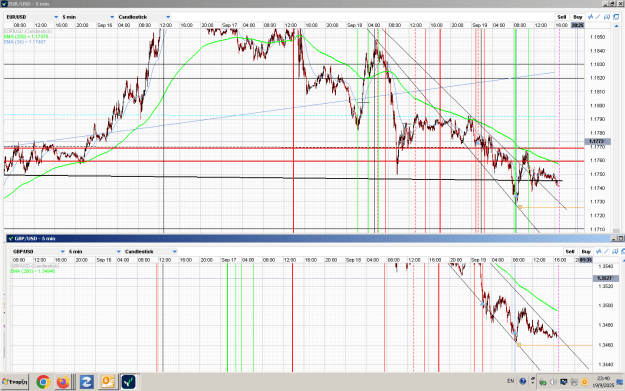Image resolution: width=625 pixels, height=391 pixels.
Task: Click the volume icon in system tray
Action: pos(553,382)
